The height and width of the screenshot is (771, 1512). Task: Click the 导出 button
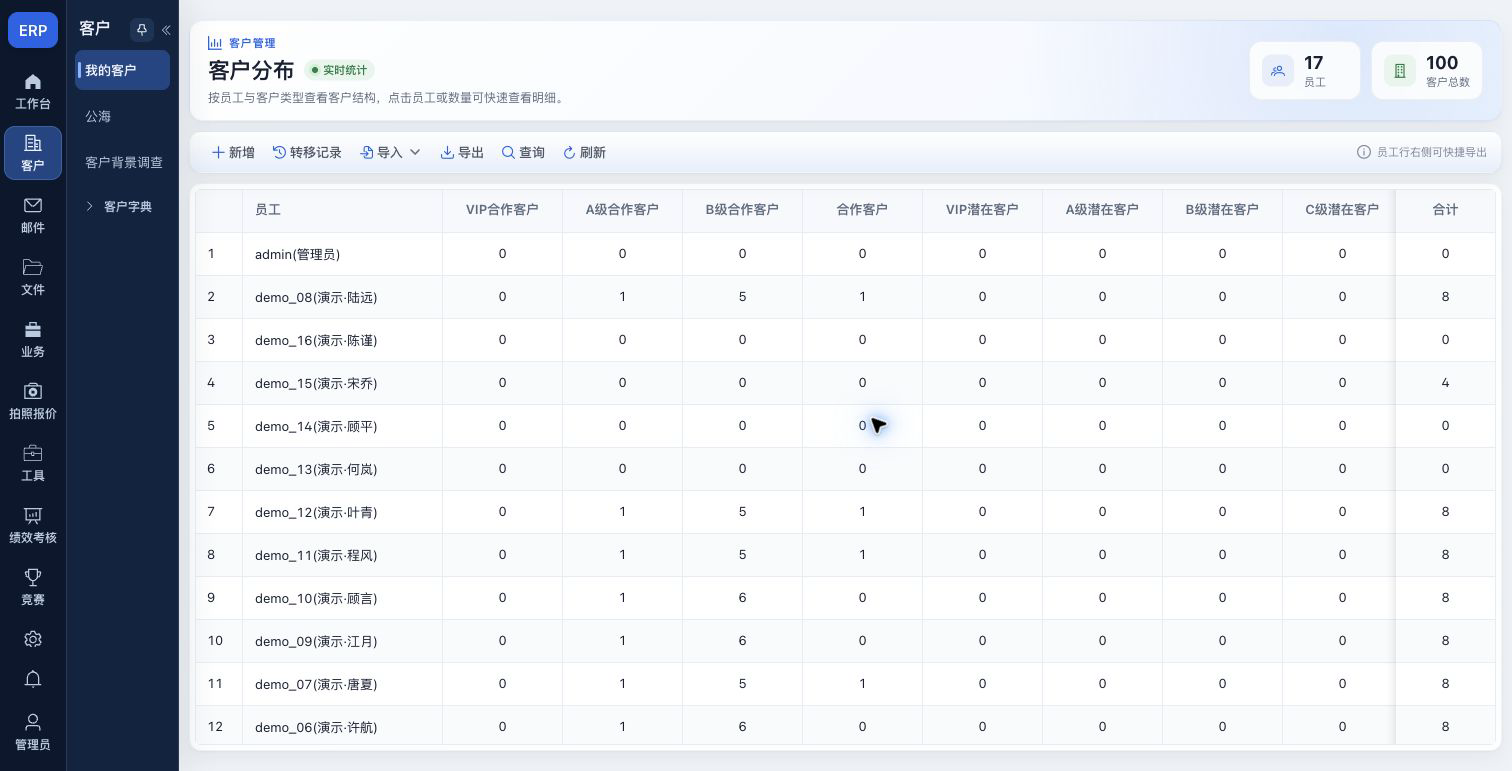[462, 152]
